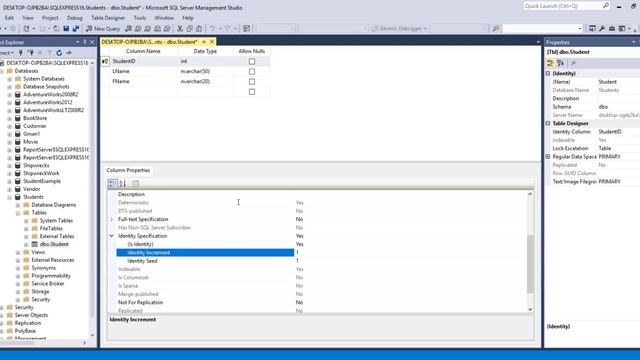Click Column Properties scroll down arrow
Image resolution: width=640 pixels, height=360 pixels.
tap(530, 309)
